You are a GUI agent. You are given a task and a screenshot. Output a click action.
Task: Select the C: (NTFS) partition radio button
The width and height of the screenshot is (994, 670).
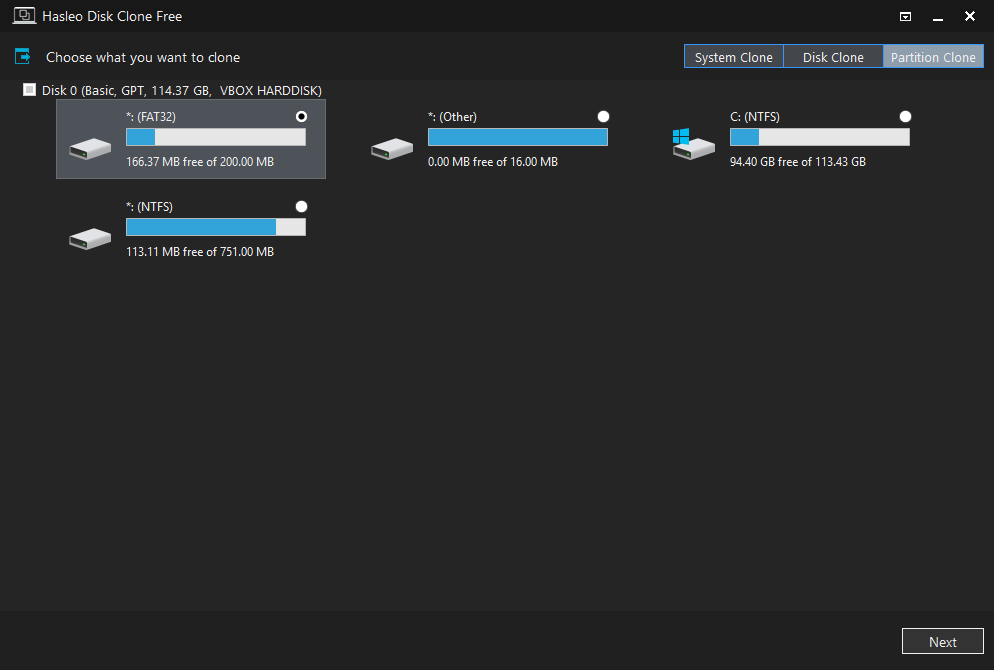coord(905,117)
